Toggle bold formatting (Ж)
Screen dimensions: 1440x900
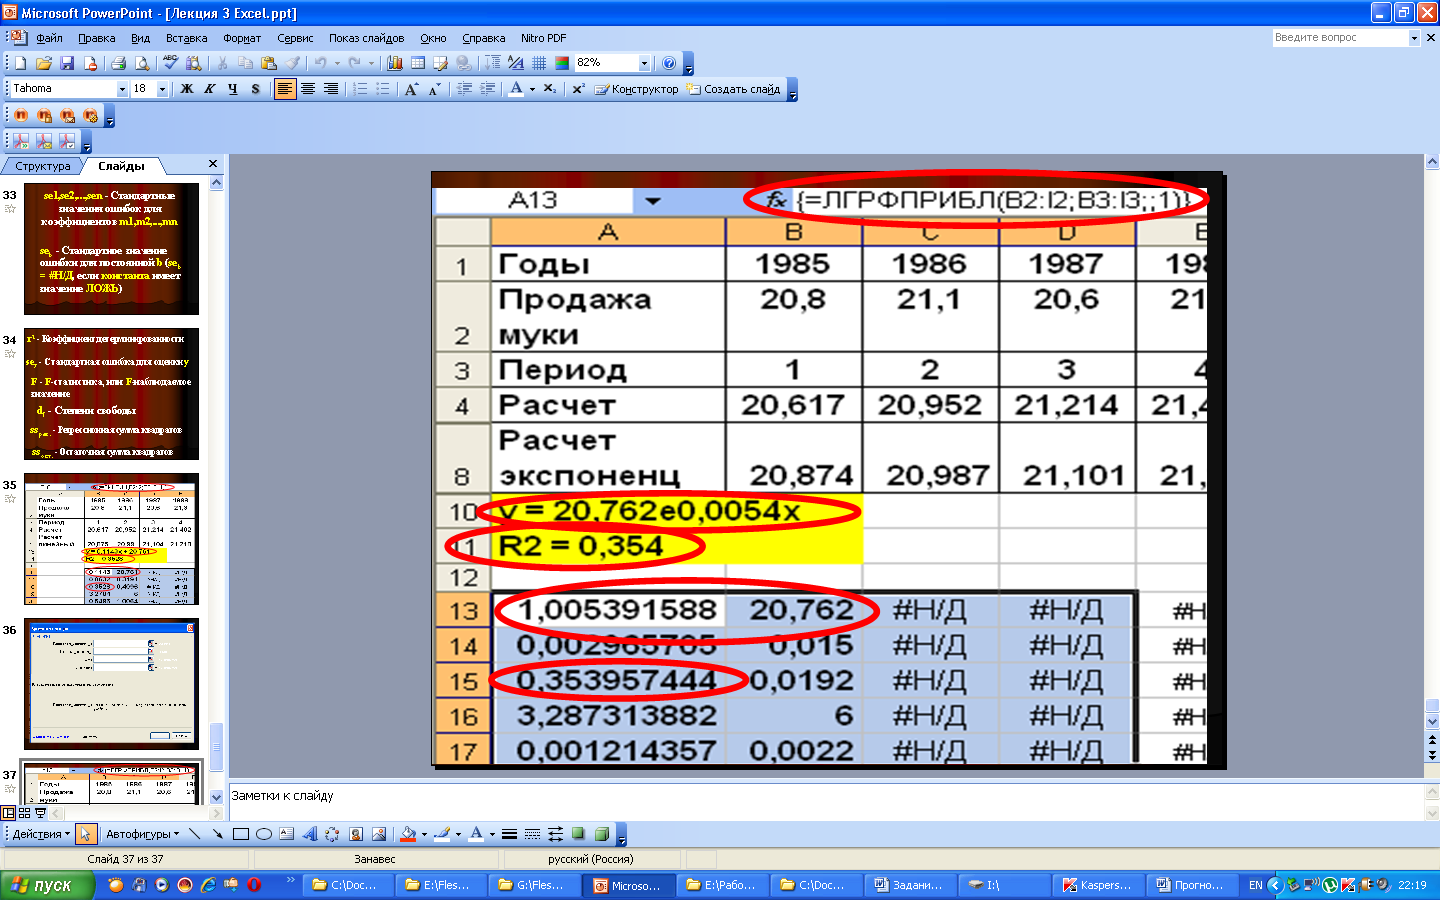click(x=187, y=89)
